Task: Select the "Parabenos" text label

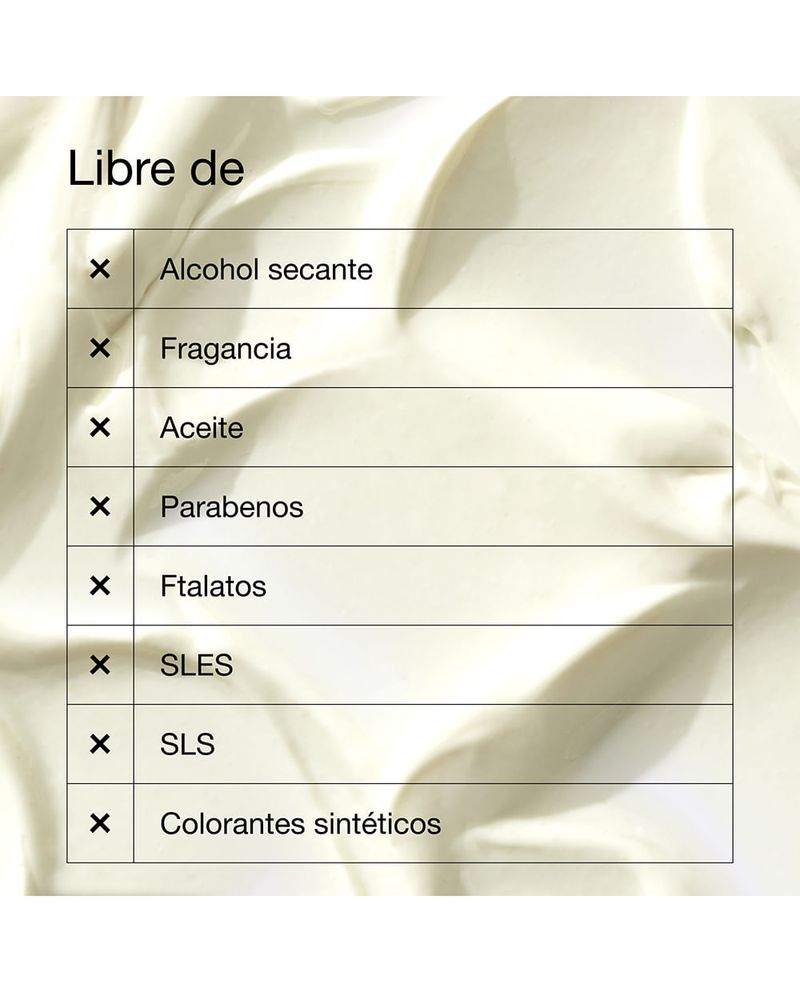Action: (231, 507)
